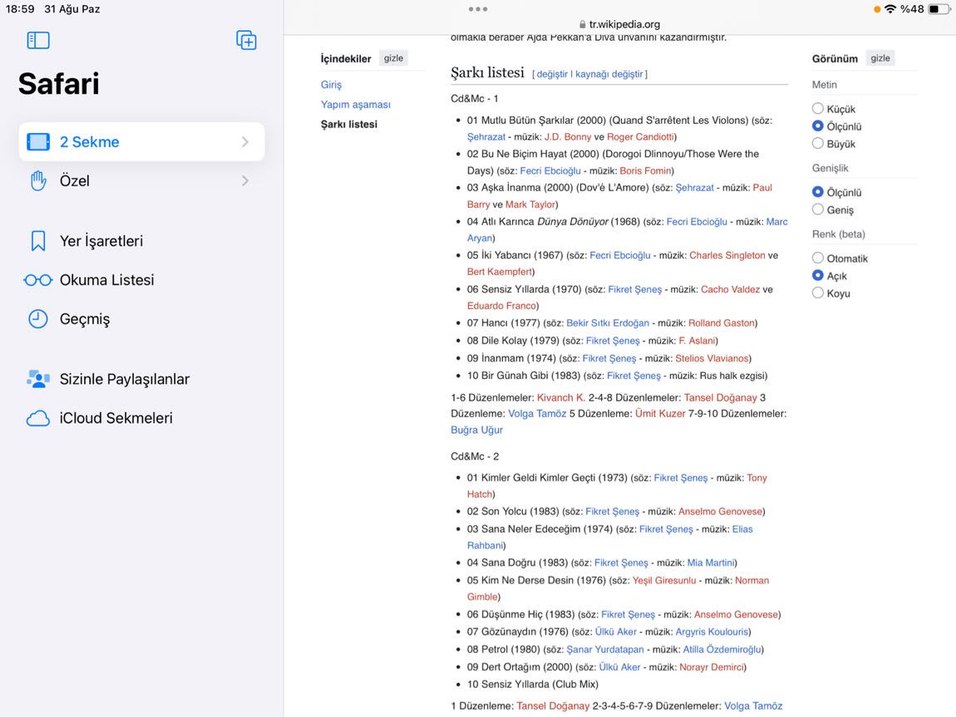Tap the Özel private browsing hand icon

pyautogui.click(x=38, y=181)
